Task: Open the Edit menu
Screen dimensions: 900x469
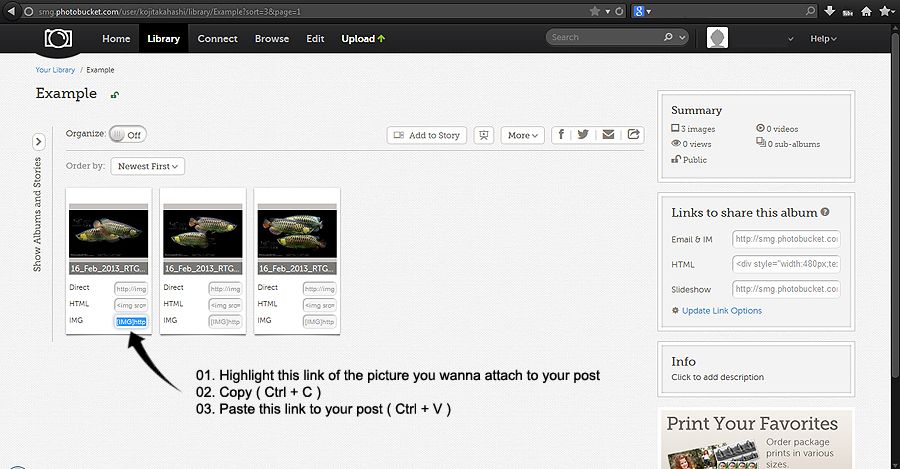Action: (x=315, y=38)
